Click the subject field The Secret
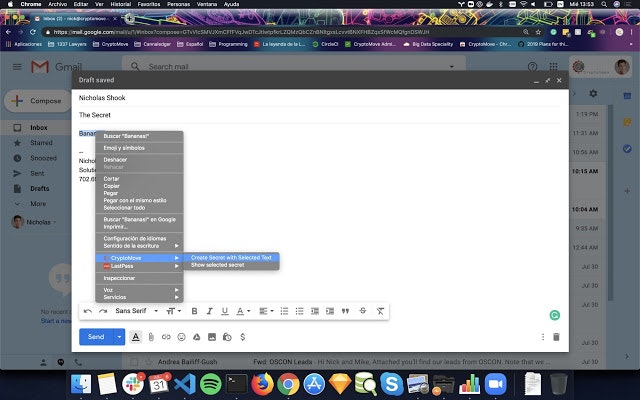The height and width of the screenshot is (400, 640). pos(319,115)
